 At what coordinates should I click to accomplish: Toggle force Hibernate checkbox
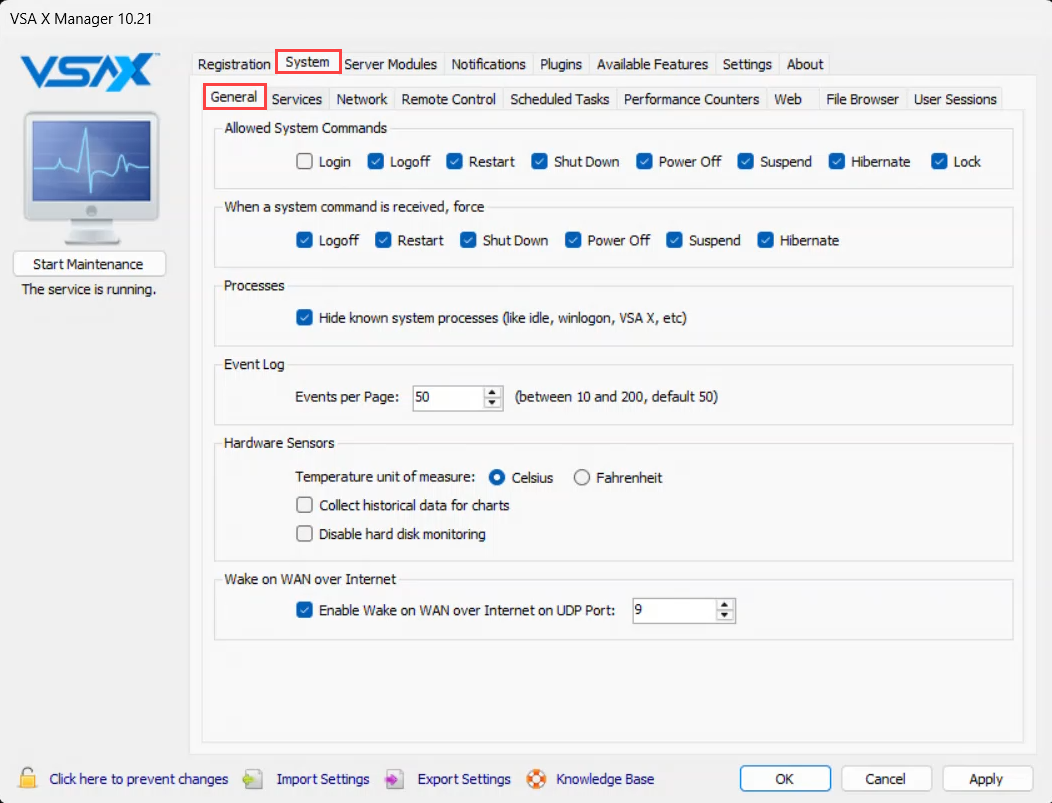tap(766, 240)
